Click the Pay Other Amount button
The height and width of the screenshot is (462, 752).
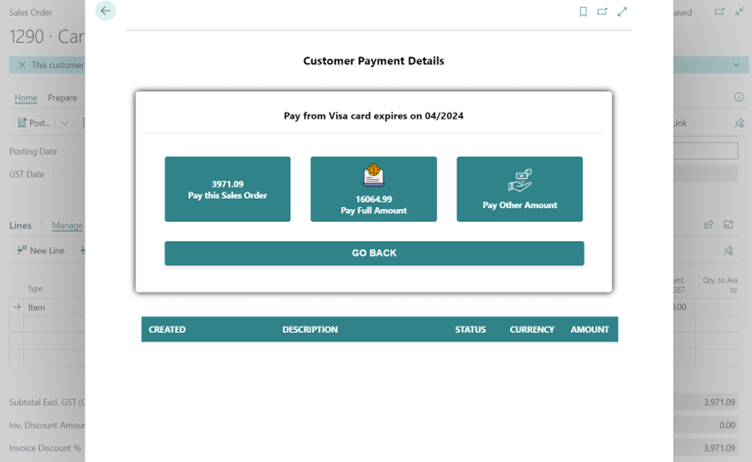(519, 189)
